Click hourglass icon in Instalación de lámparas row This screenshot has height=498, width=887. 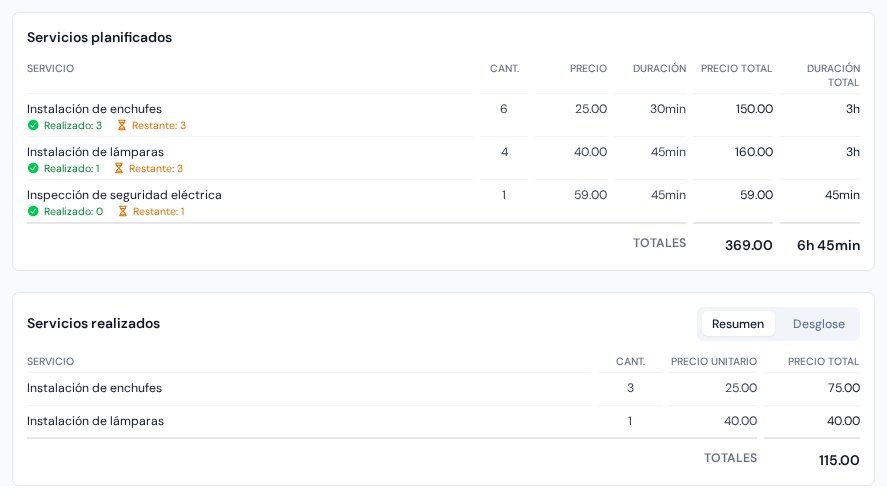pyautogui.click(x=118, y=168)
